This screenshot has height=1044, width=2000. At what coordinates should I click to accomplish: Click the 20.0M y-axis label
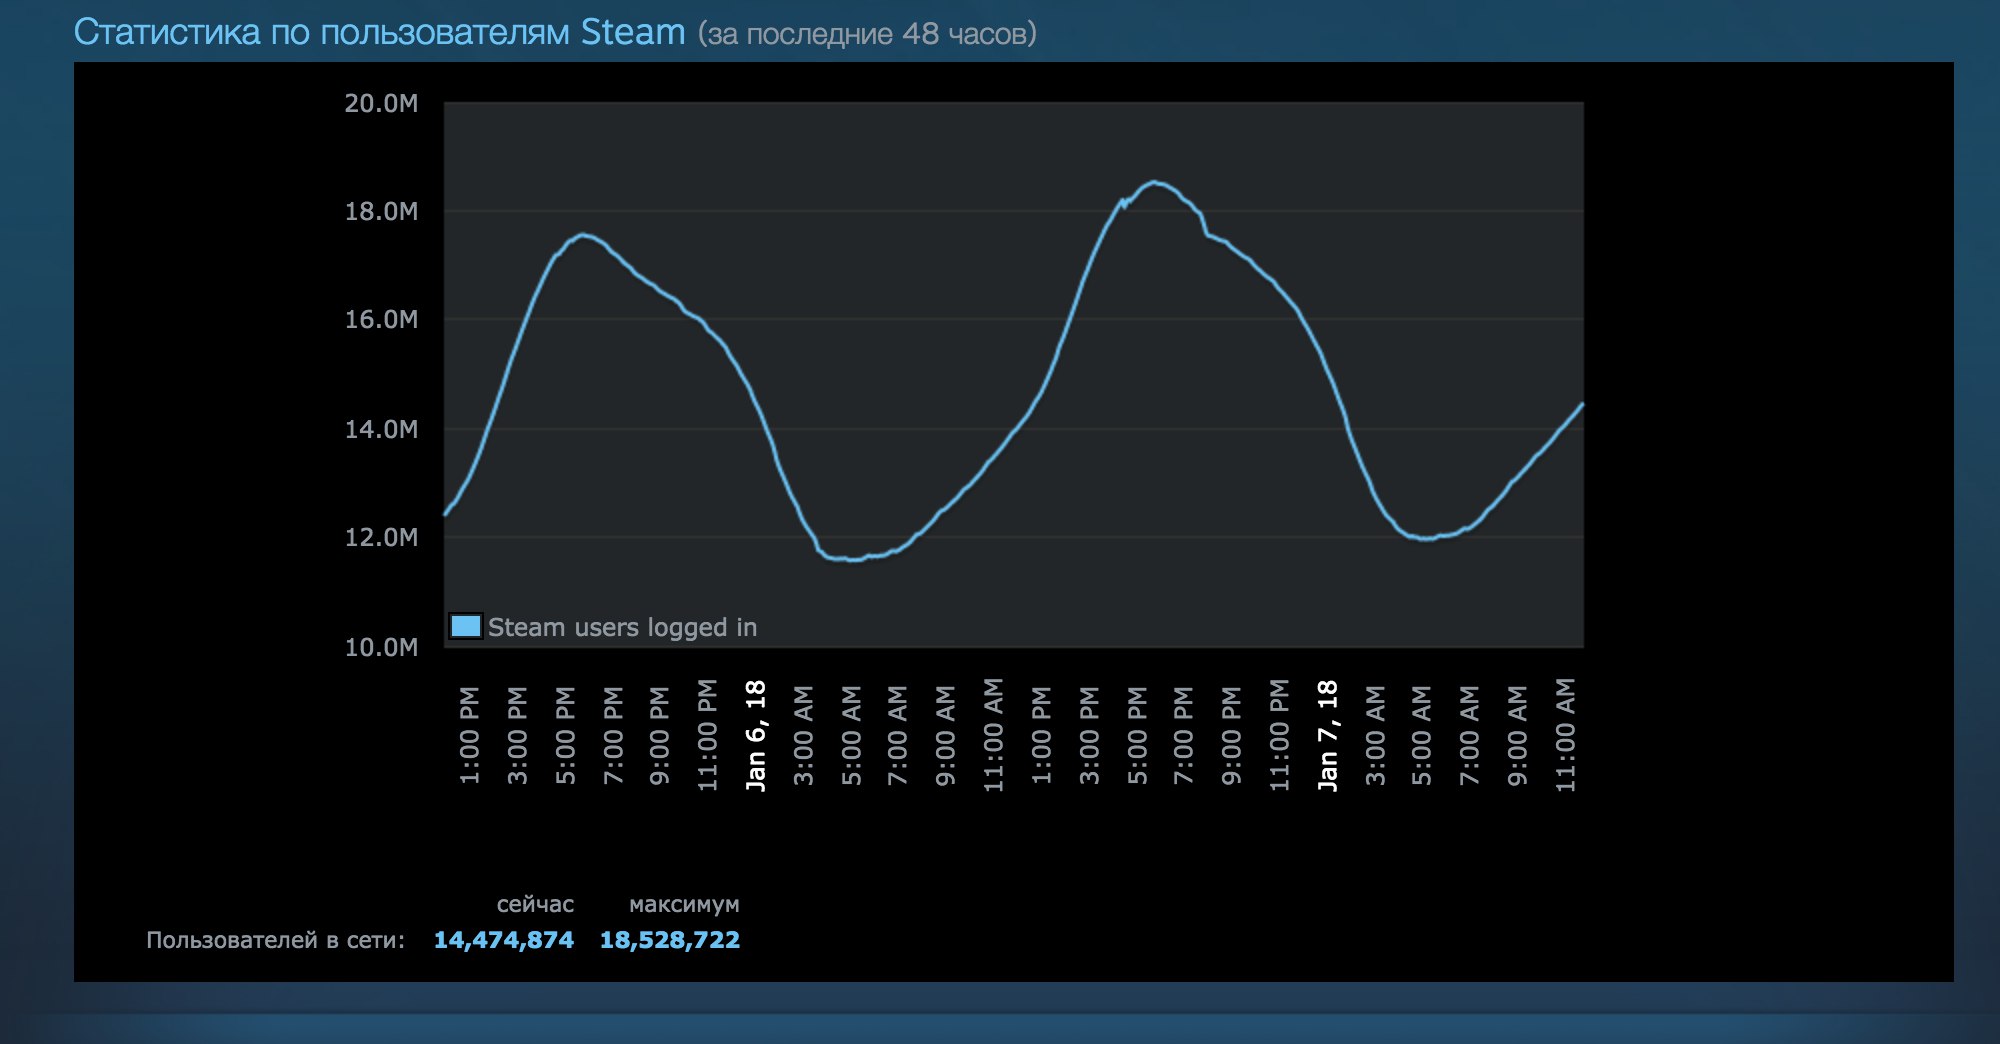381,103
